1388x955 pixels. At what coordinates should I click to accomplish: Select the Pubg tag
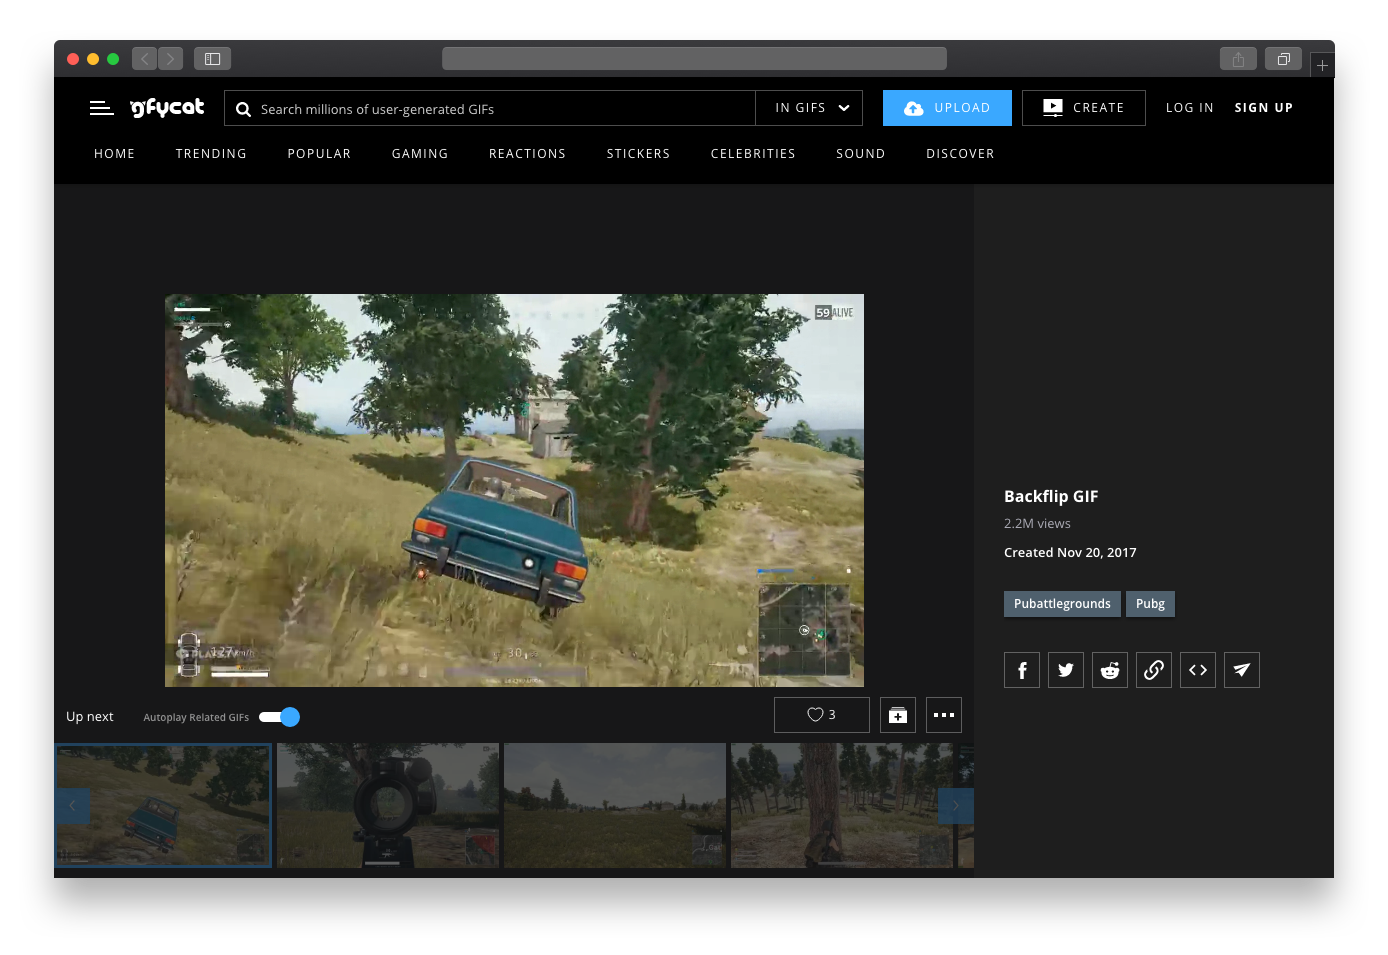coord(1150,604)
